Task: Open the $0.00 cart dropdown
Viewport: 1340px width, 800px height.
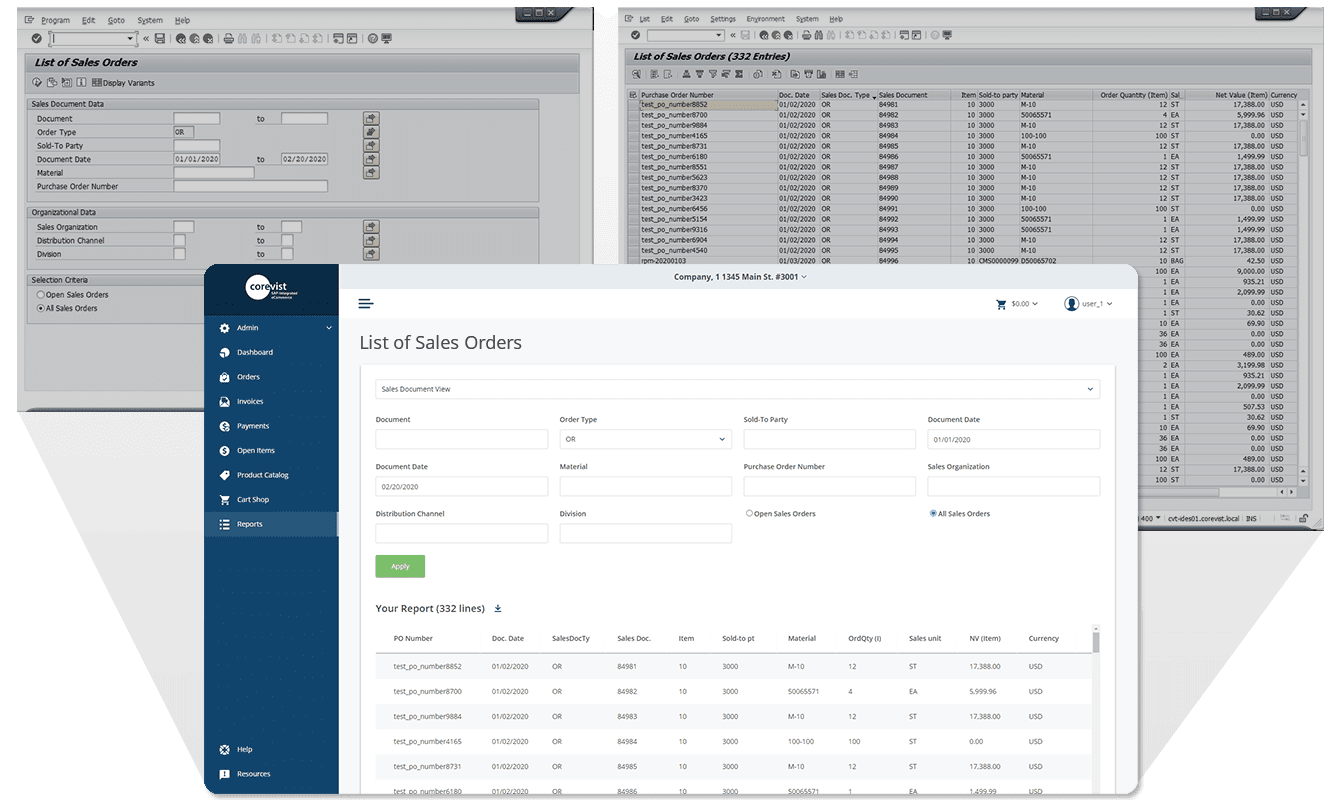Action: click(1017, 304)
